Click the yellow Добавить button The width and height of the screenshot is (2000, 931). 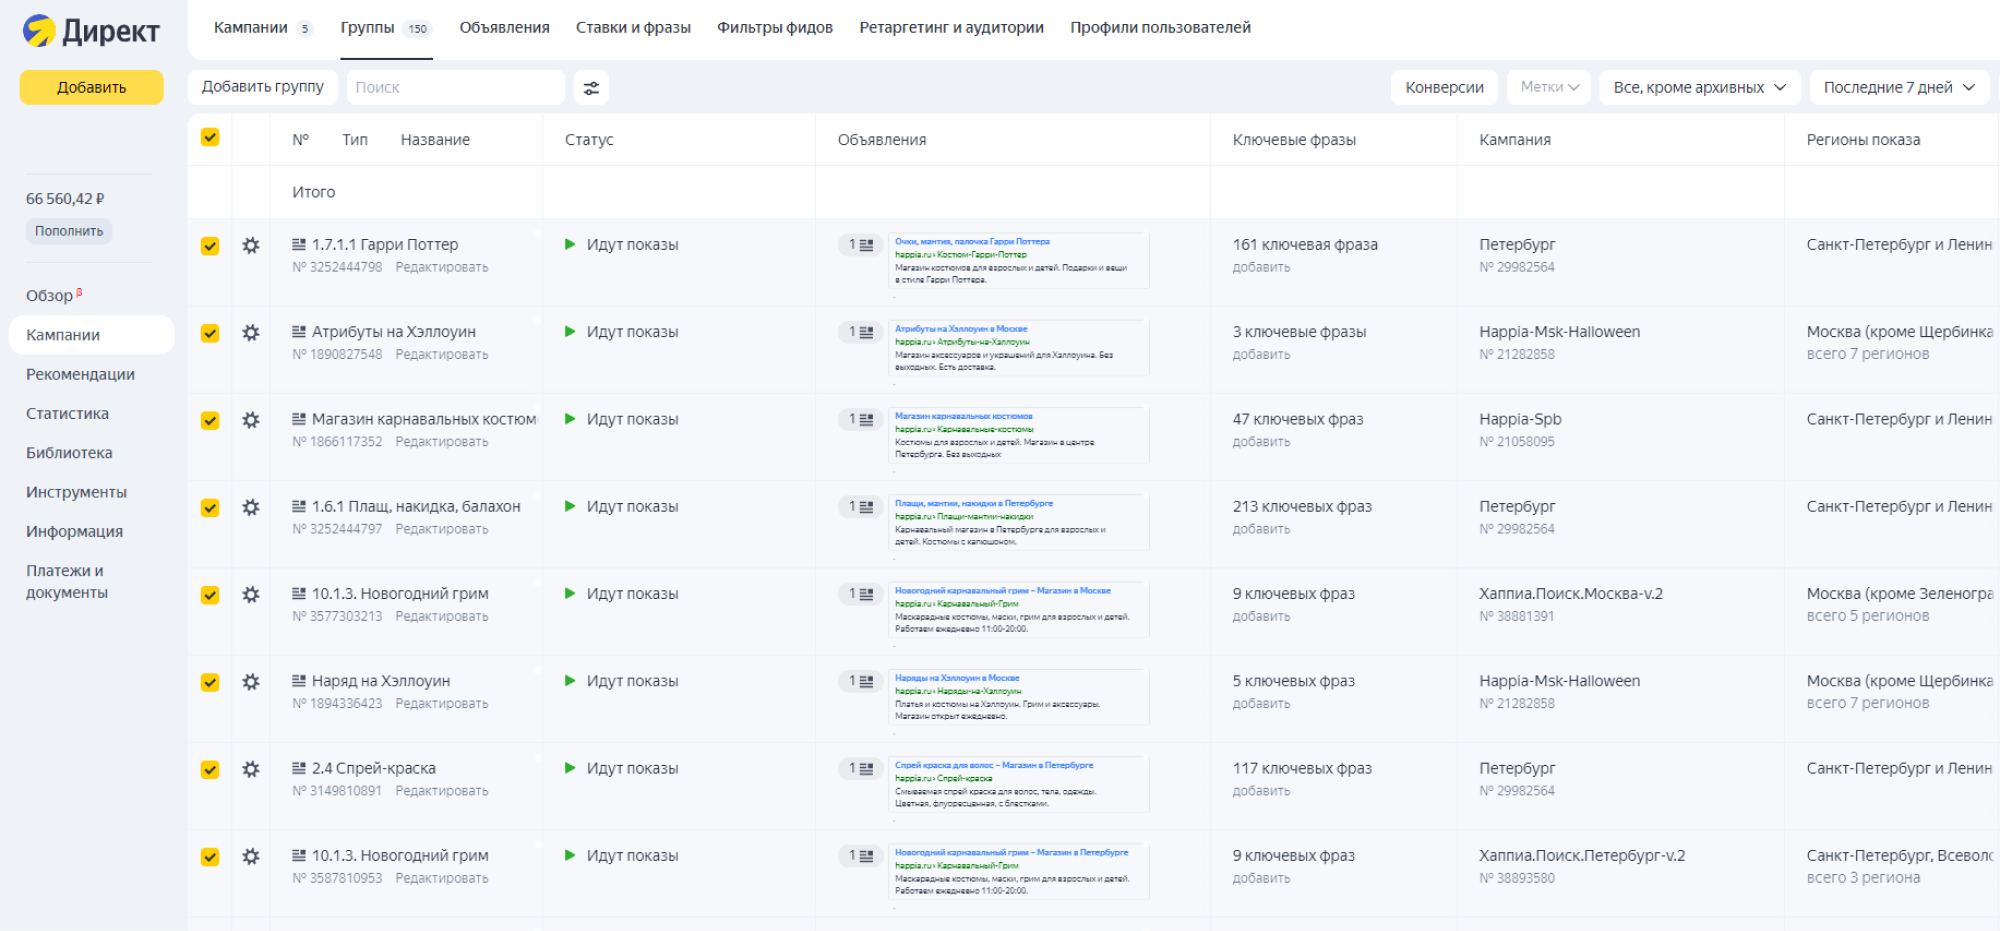click(x=91, y=88)
